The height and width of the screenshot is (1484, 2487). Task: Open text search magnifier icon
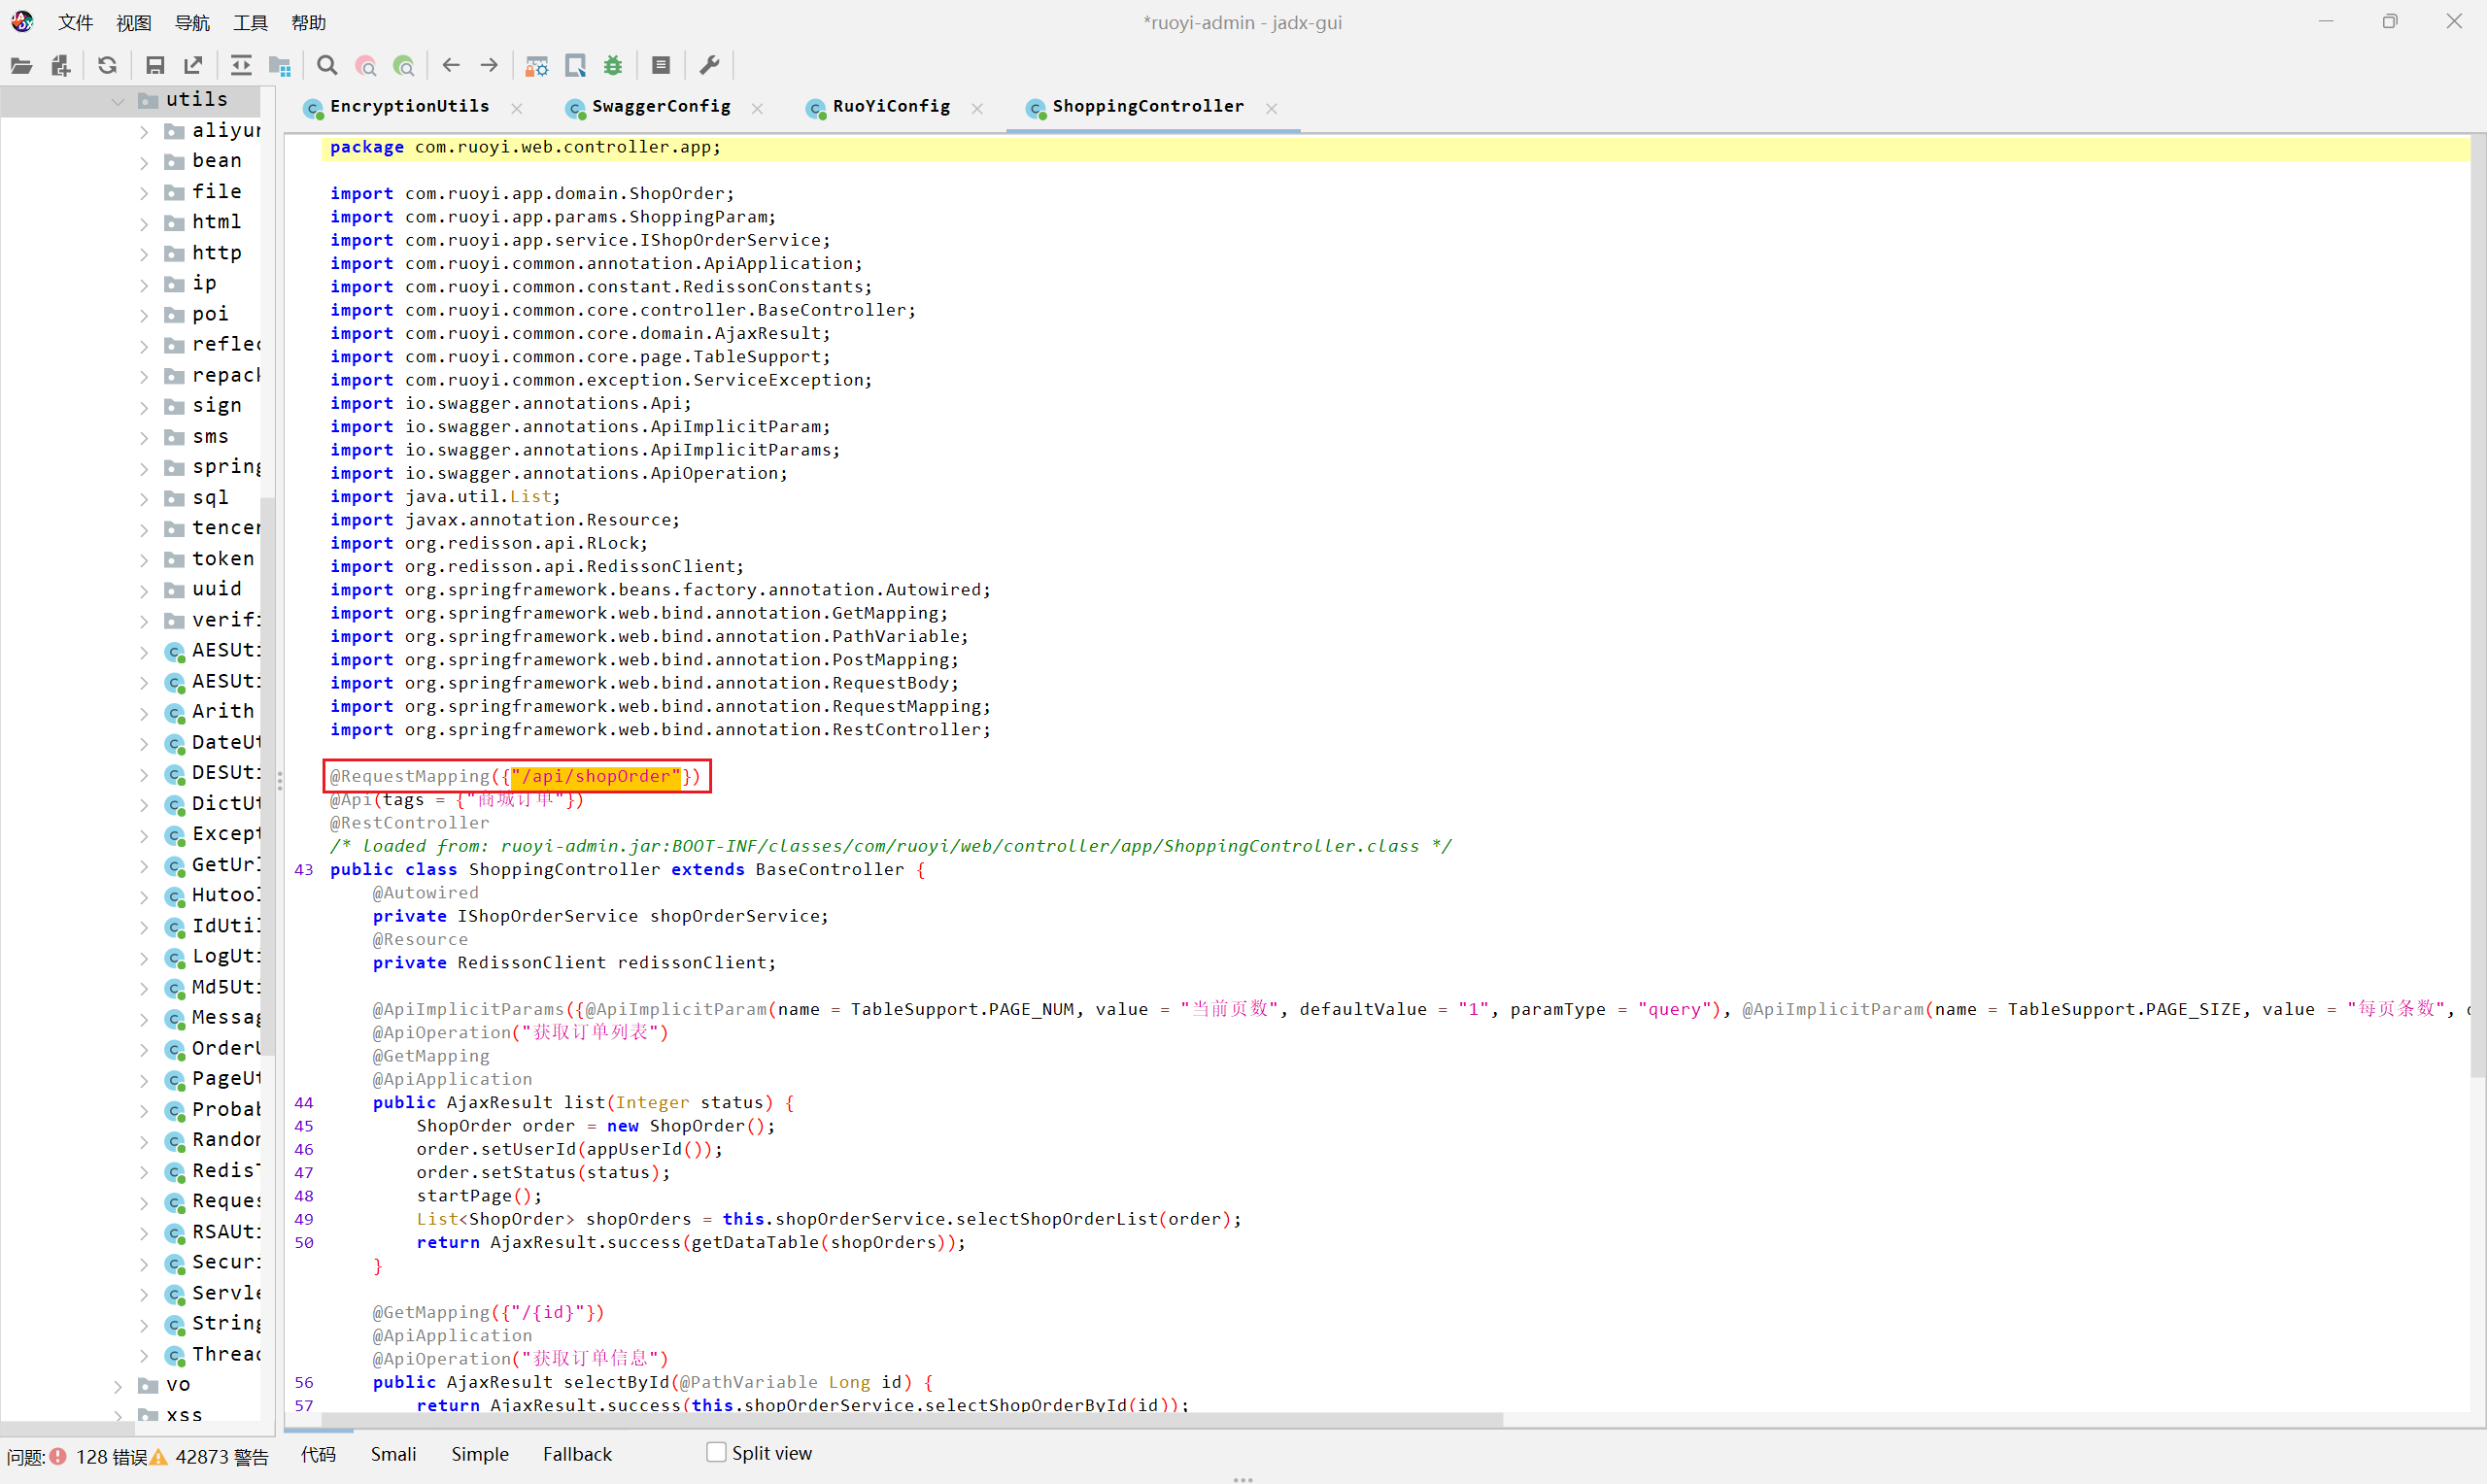click(x=327, y=66)
